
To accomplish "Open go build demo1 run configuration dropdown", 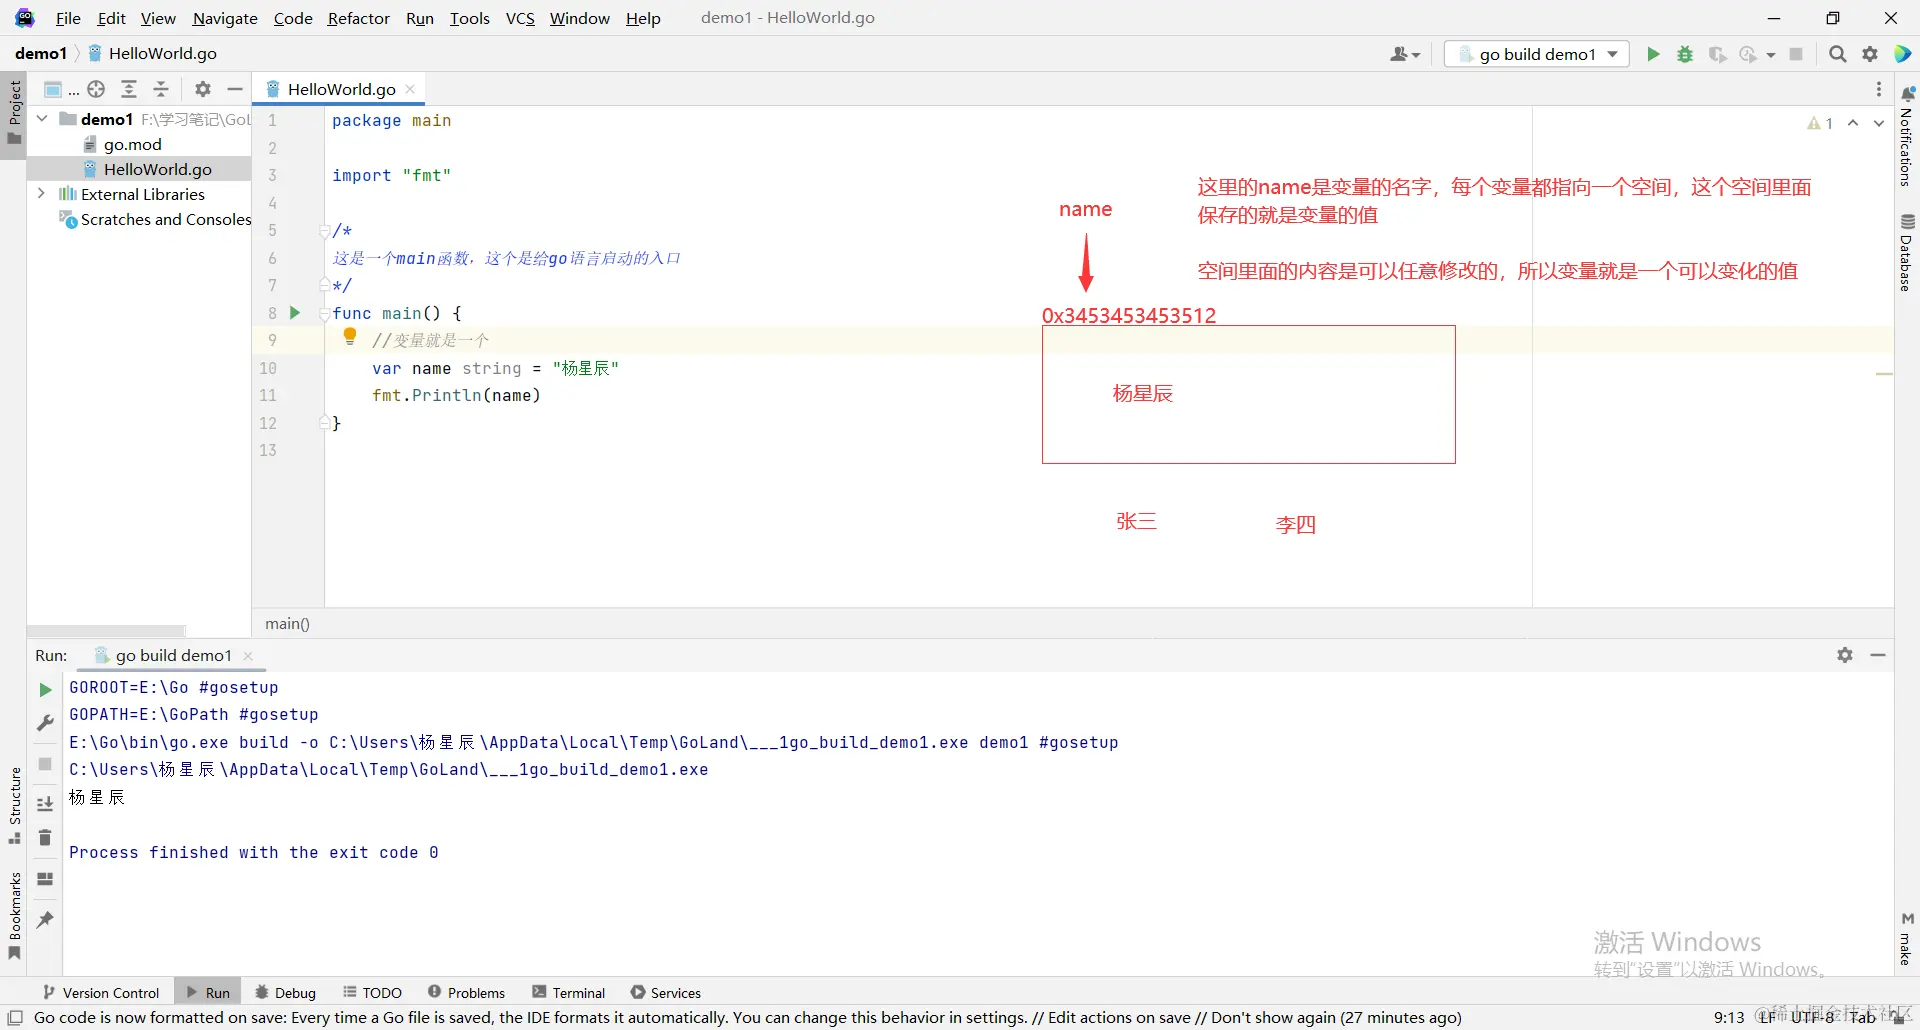I will click(1537, 54).
